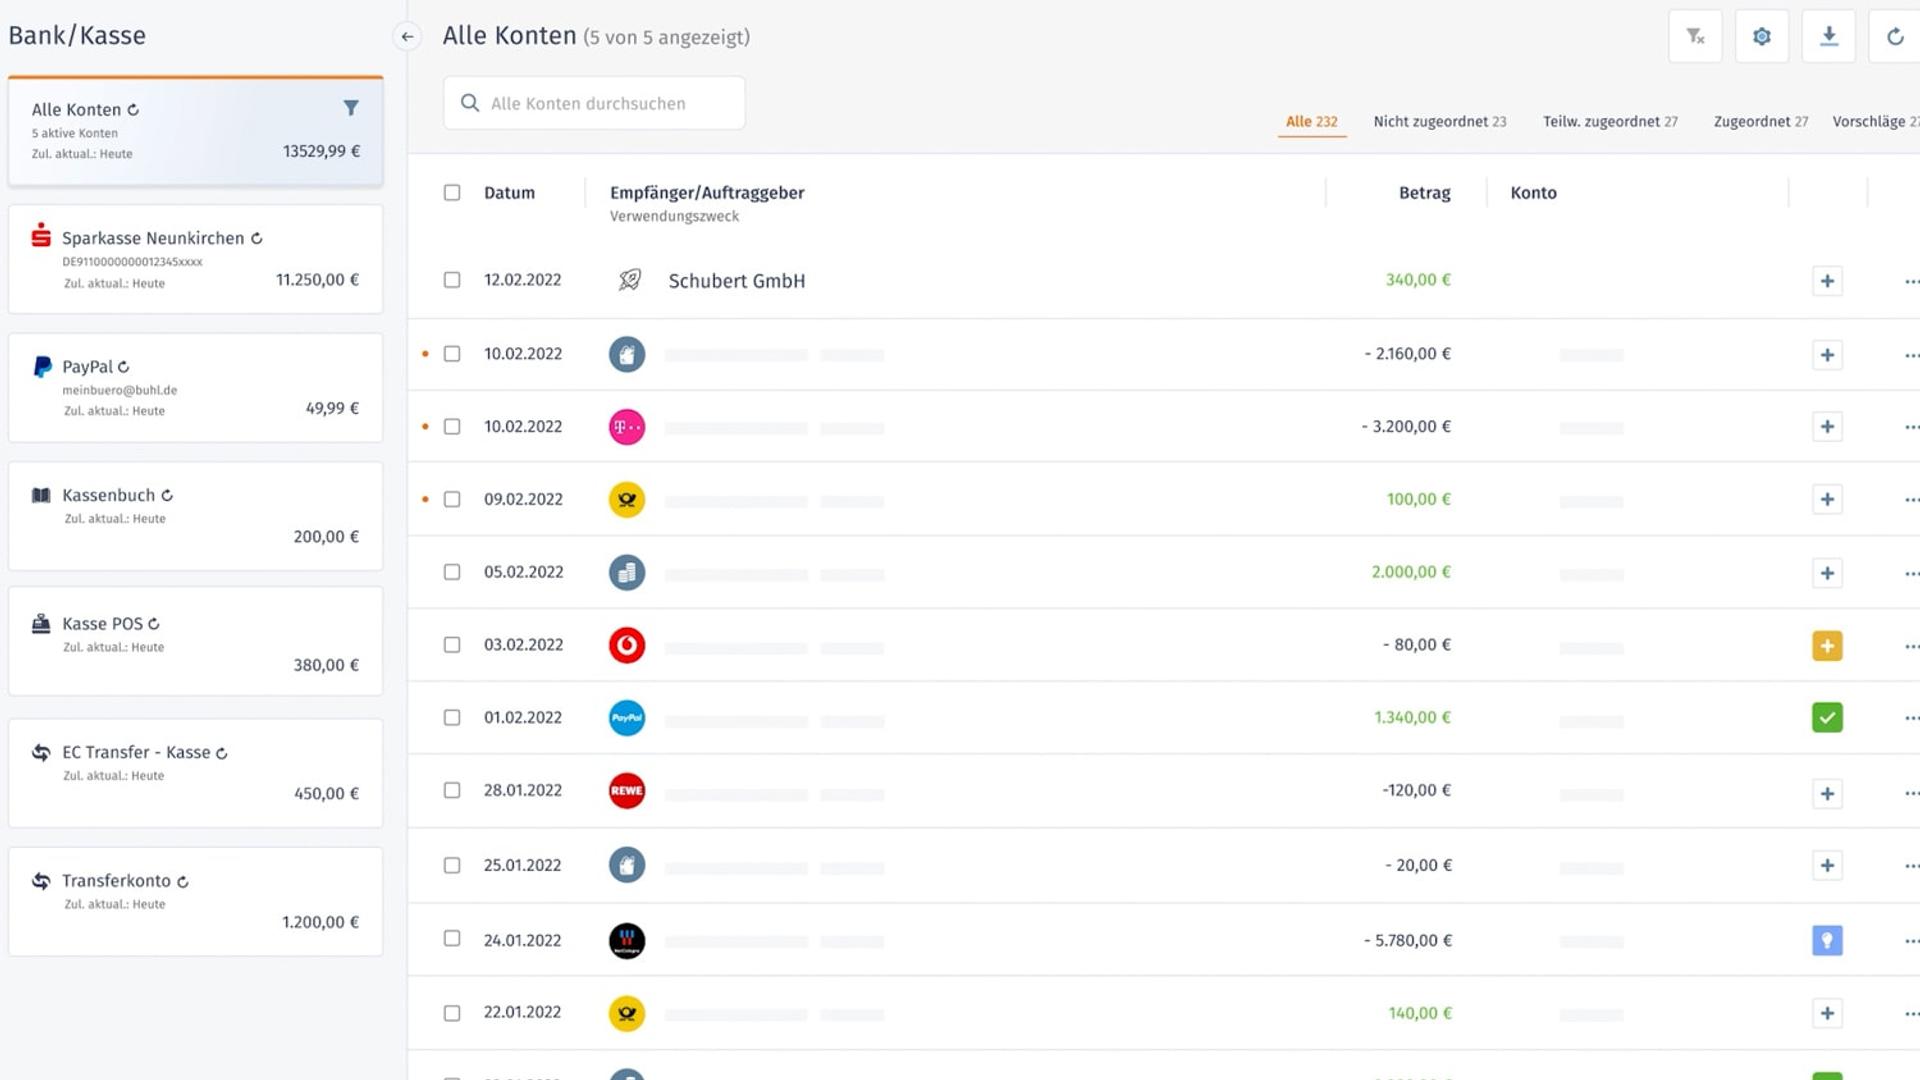The image size is (1920, 1080).
Task: Open the Kassenbuch account card
Action: [195, 516]
